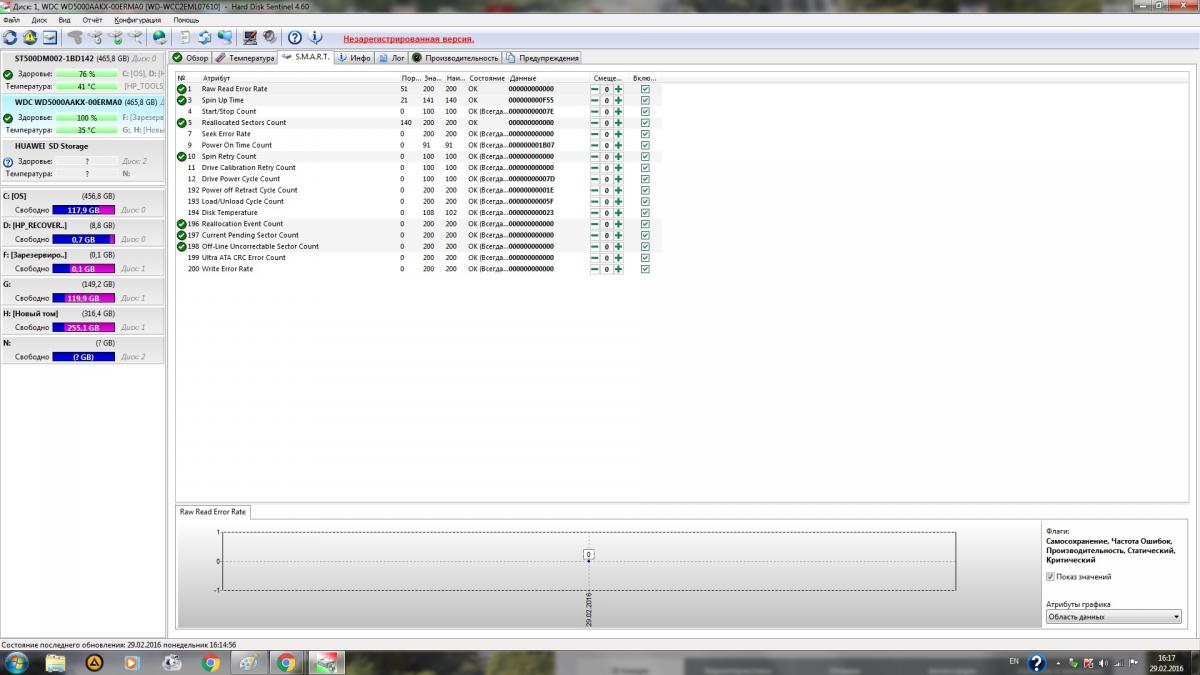Screen dimensions: 1200x675
Task: Switch to the Инфо tab
Action: coord(355,58)
